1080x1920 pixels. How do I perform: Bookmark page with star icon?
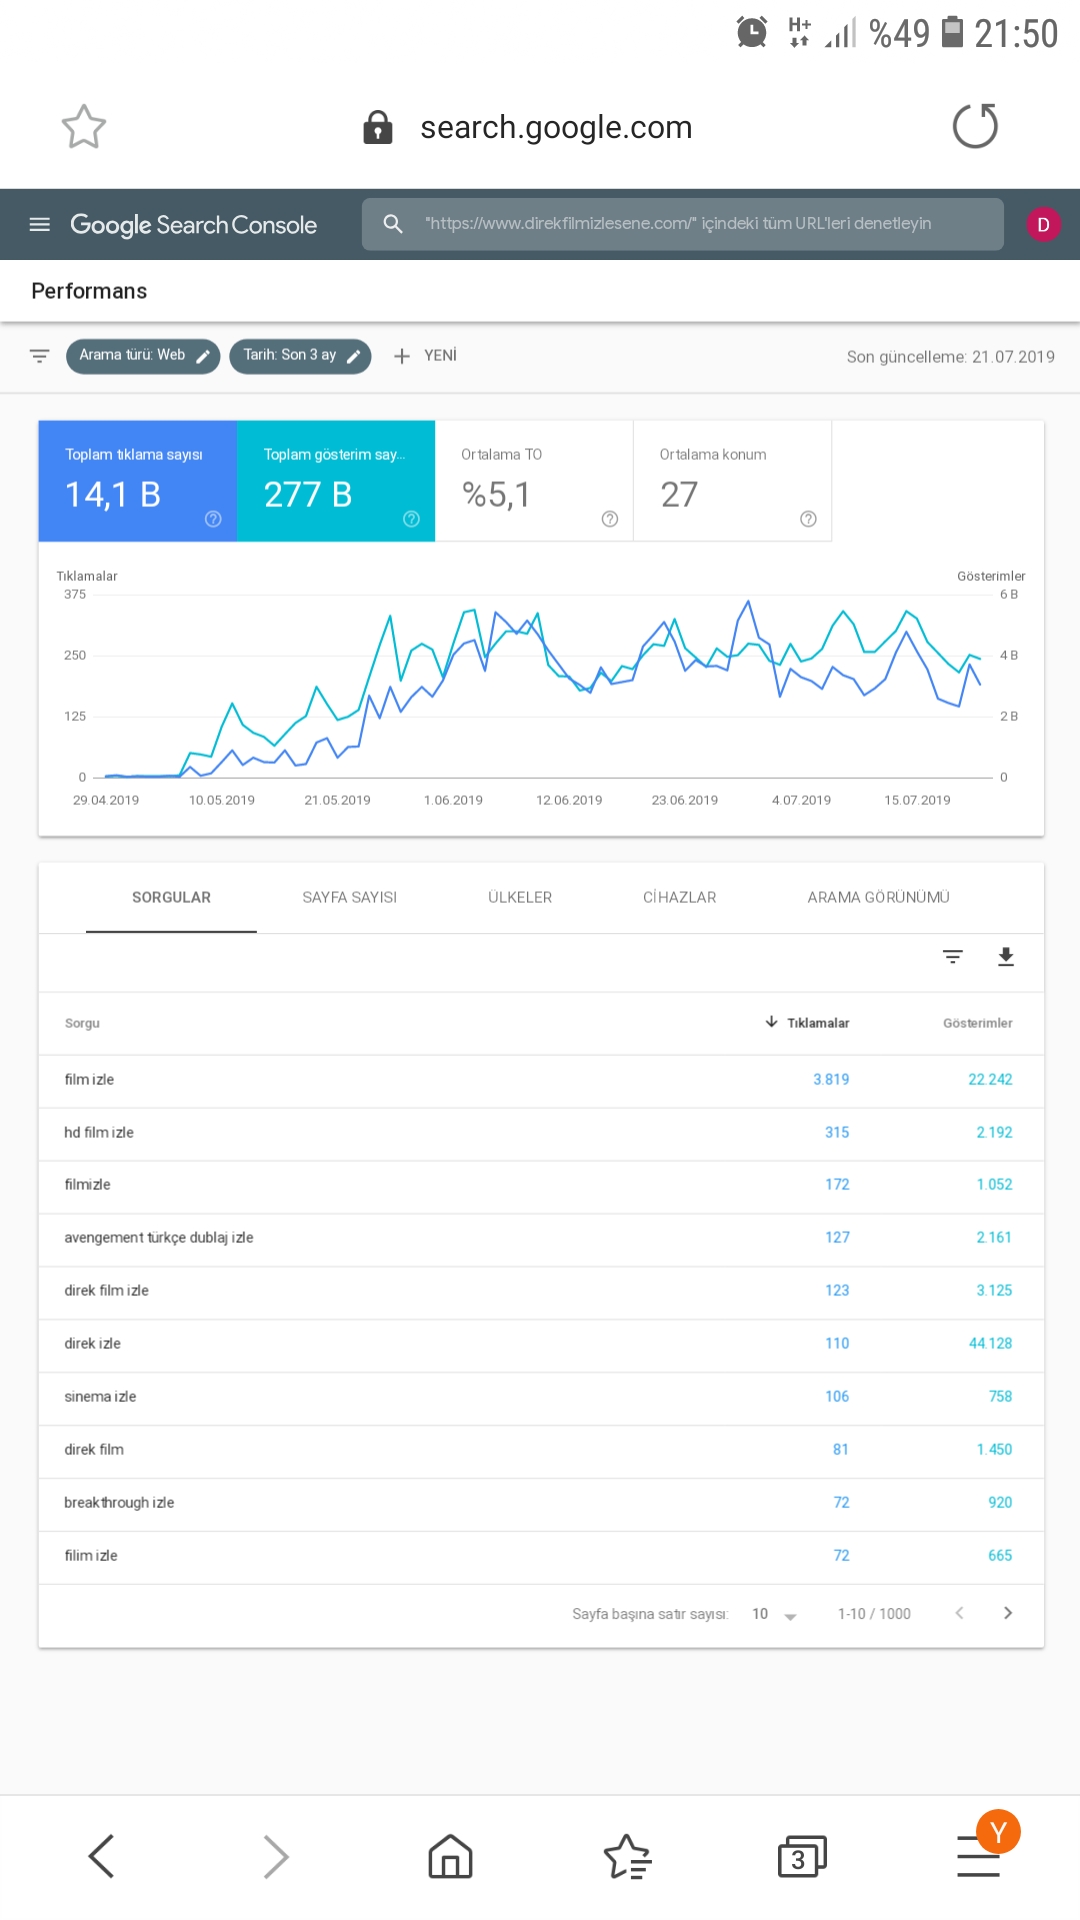point(84,127)
